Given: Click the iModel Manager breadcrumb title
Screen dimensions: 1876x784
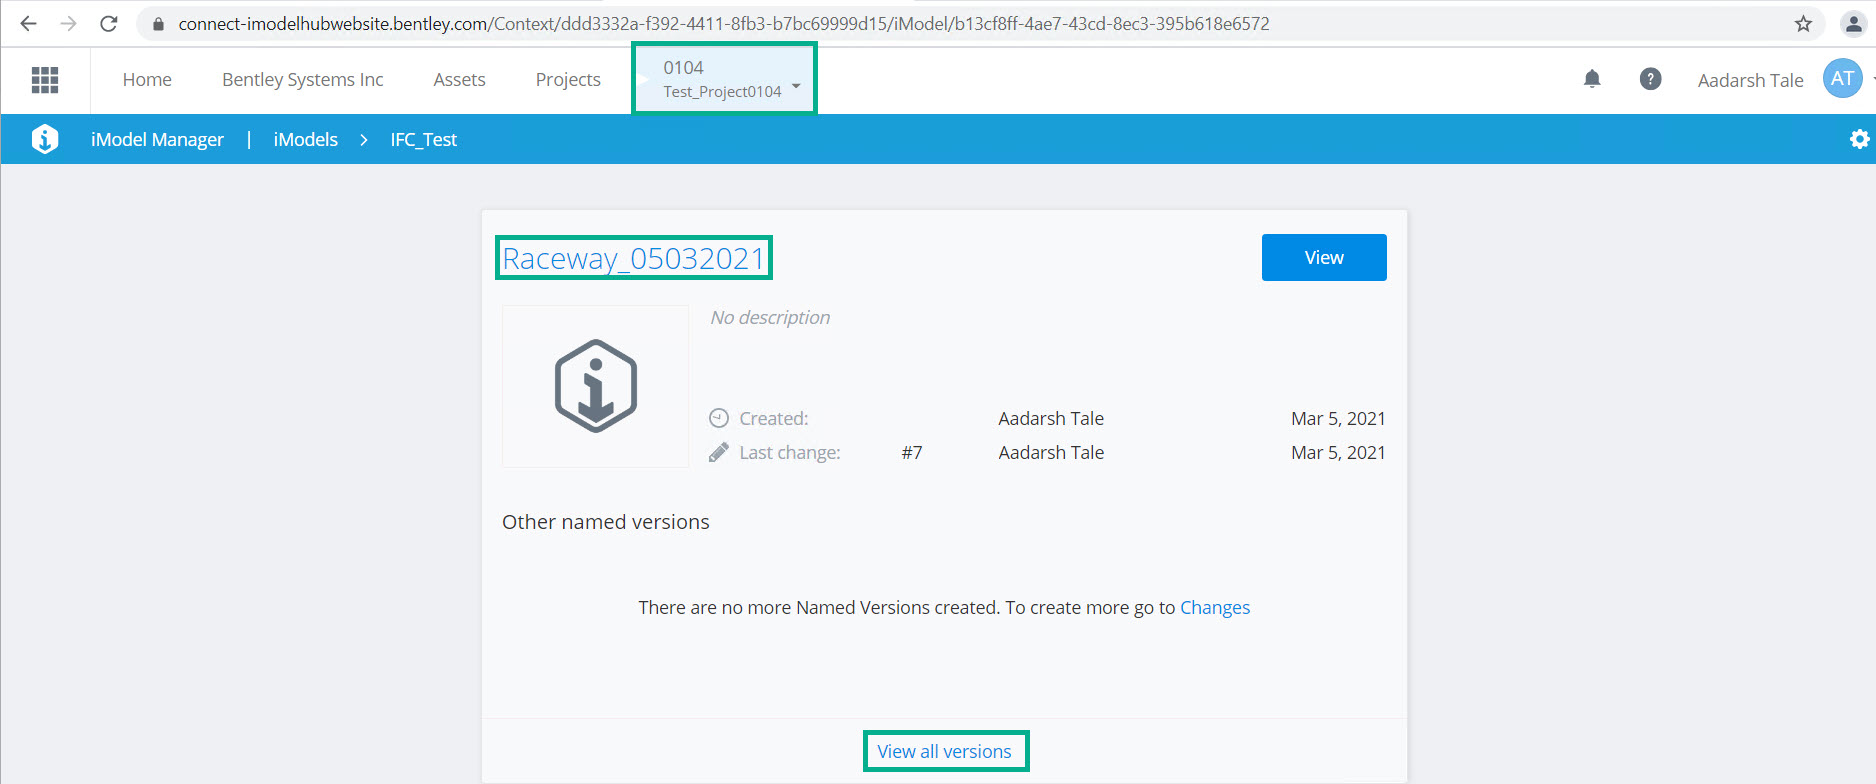Looking at the screenshot, I should pyautogui.click(x=157, y=140).
